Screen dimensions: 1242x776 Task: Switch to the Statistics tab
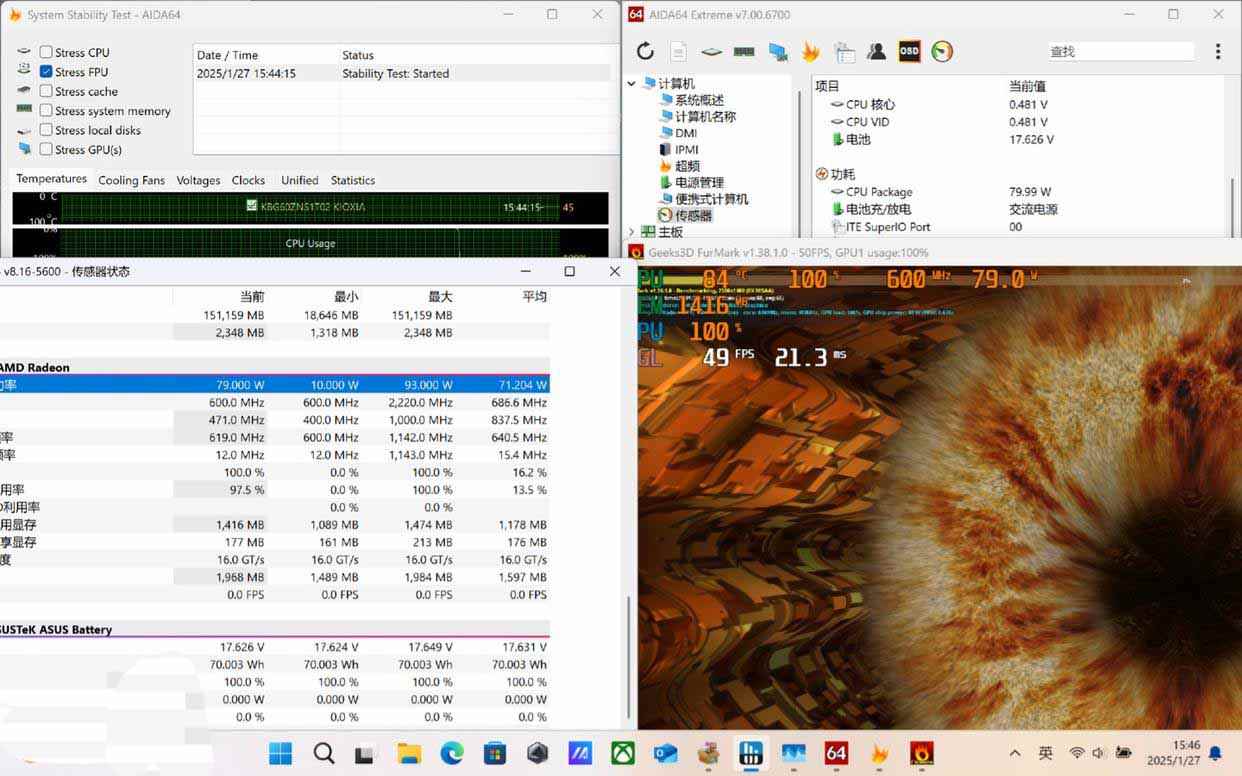coord(352,180)
